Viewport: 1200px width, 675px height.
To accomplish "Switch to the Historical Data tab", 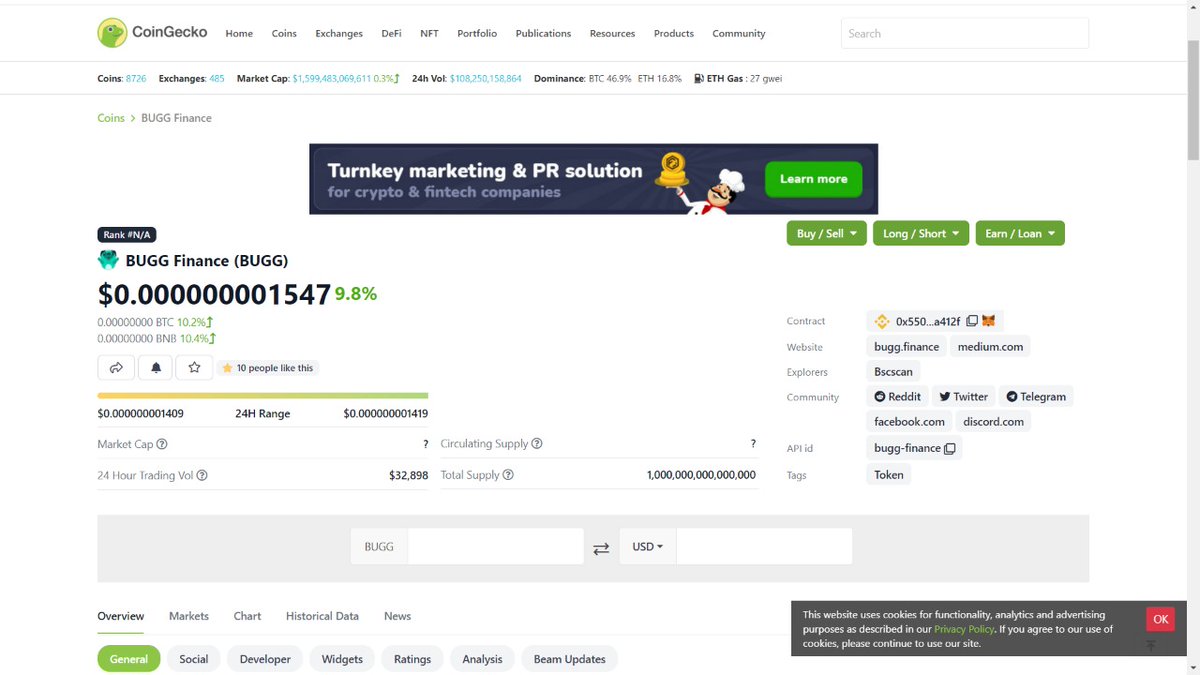I will pos(322,616).
